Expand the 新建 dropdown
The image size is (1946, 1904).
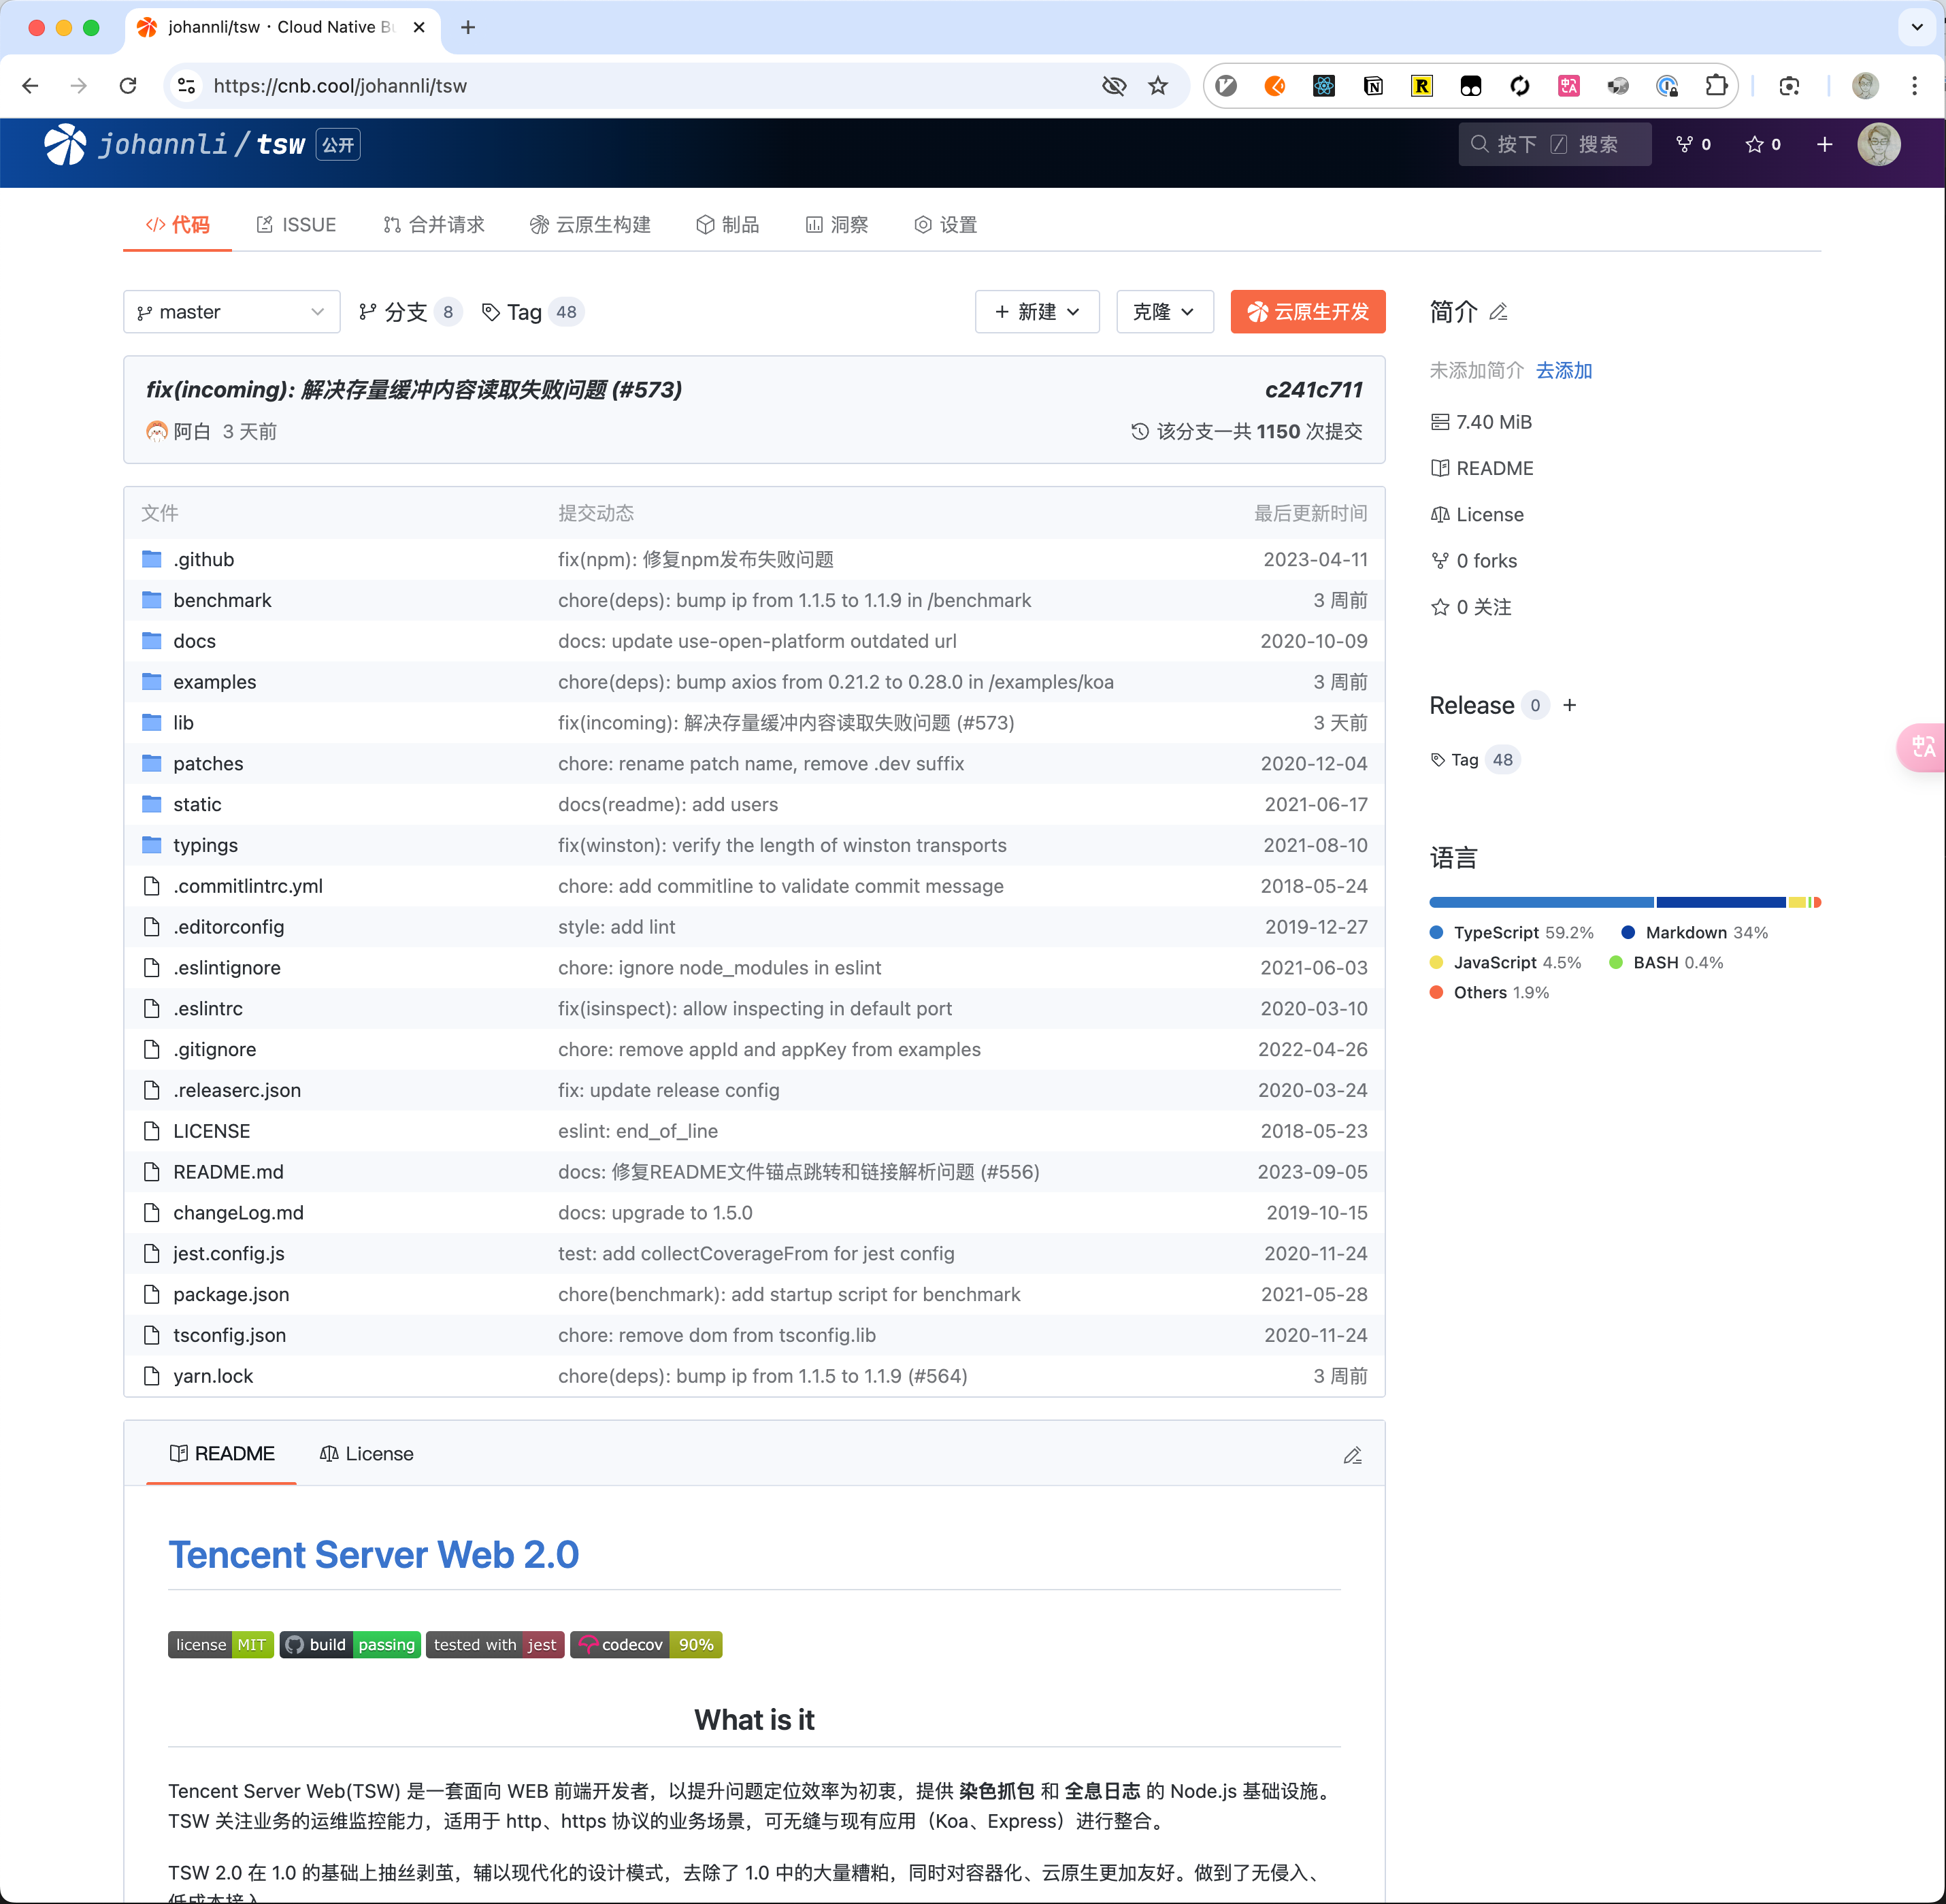pos(1037,312)
